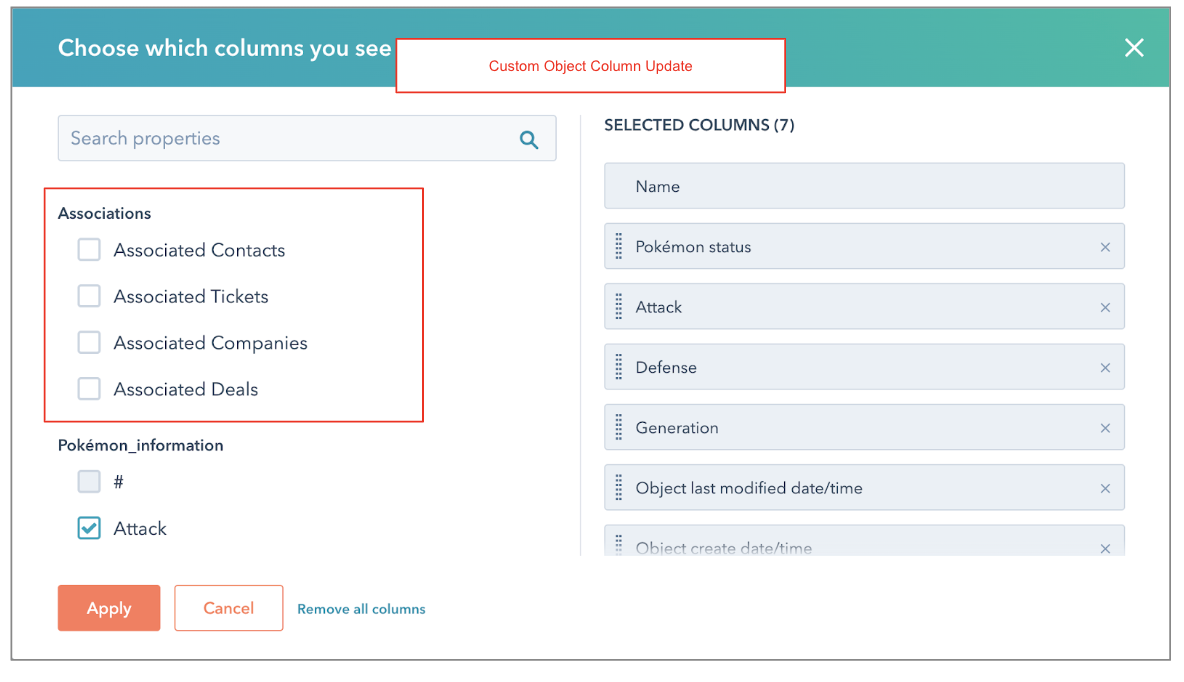Click the Apply button
Viewport: 1184px width, 682px height.
[x=109, y=608]
